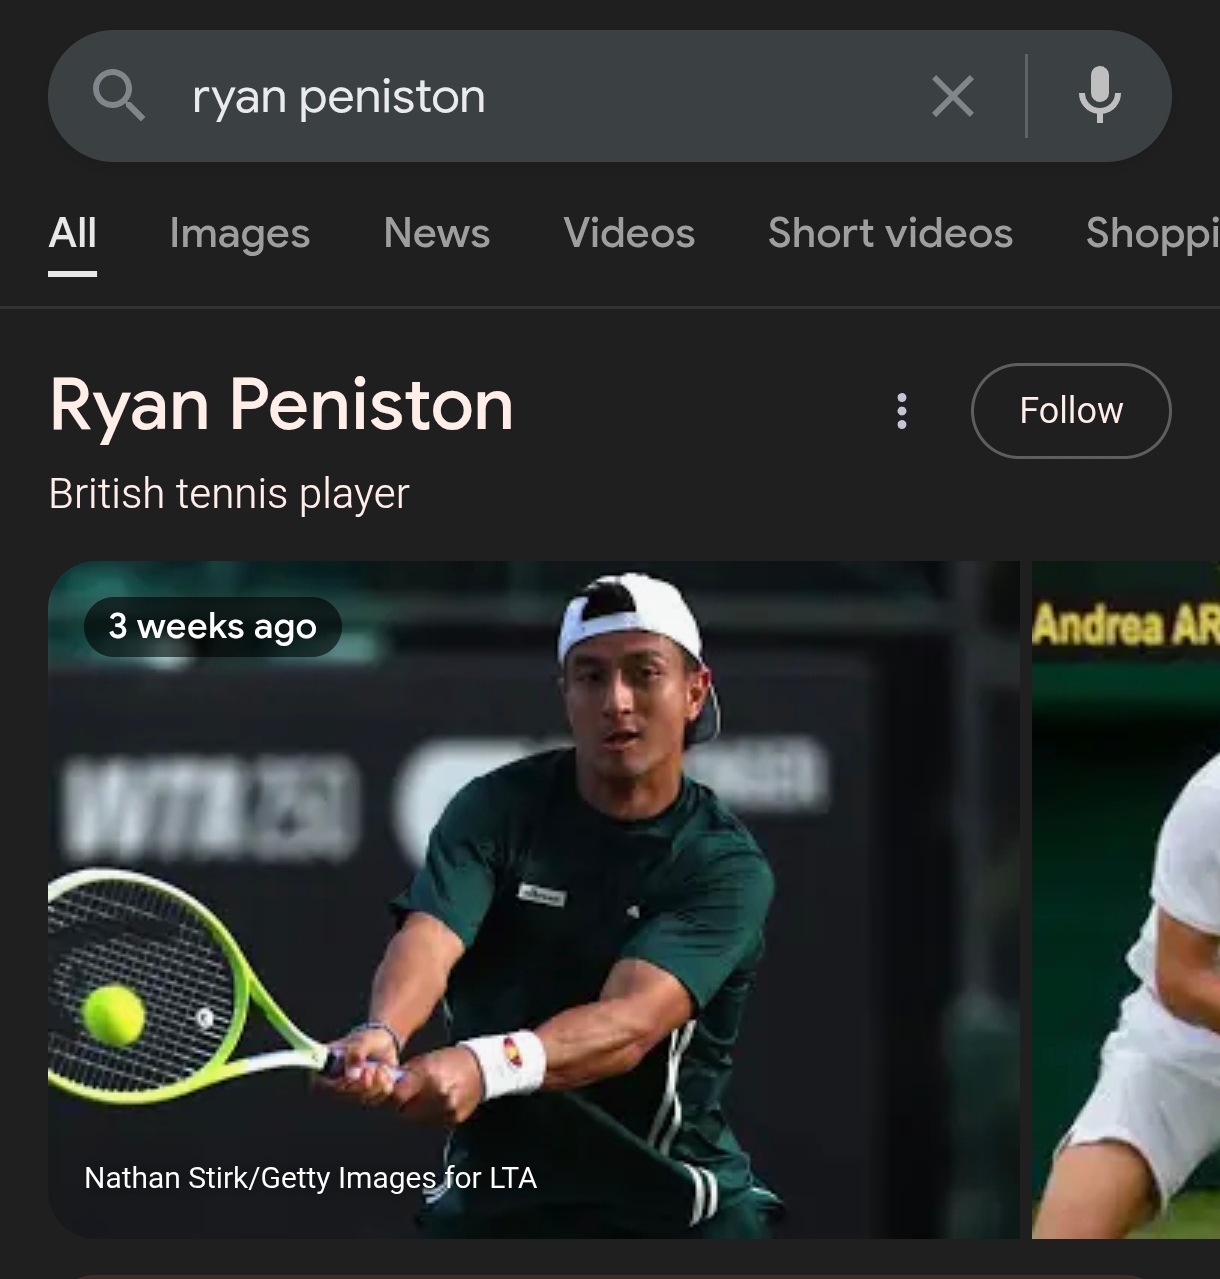Open the Ryan Peniston knowledge panel title

tap(281, 406)
